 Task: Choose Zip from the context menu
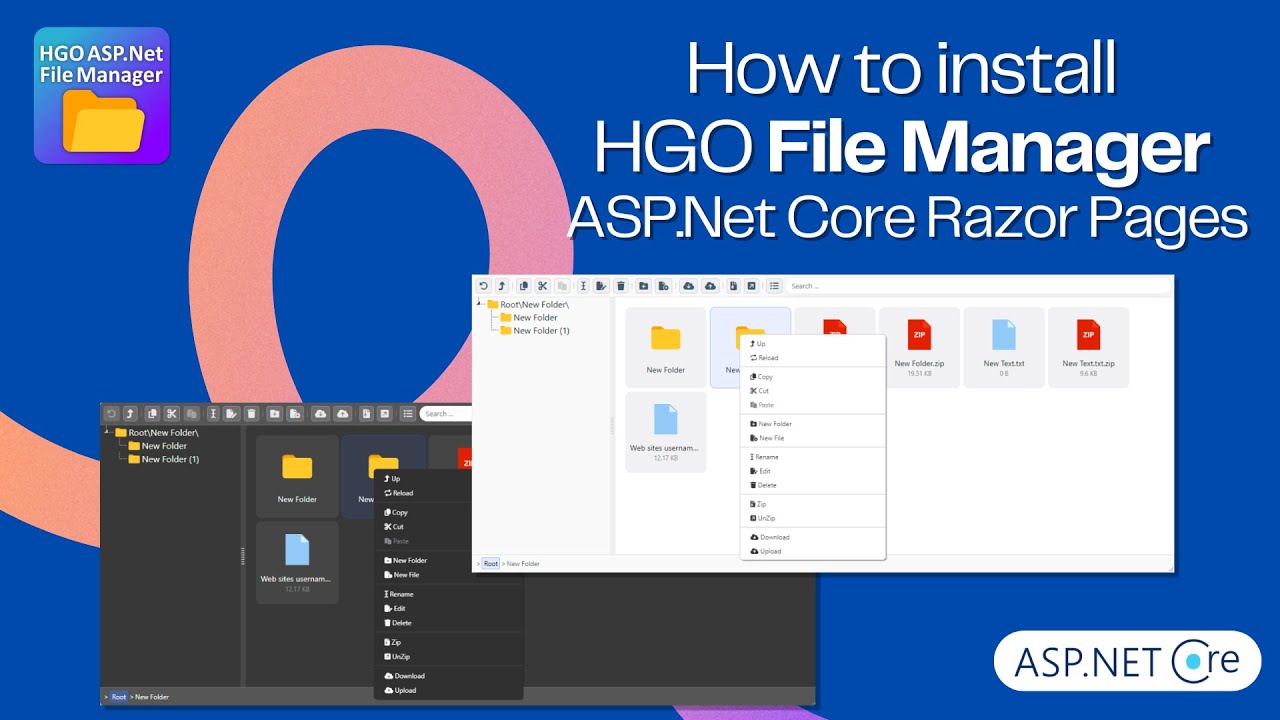click(x=760, y=504)
